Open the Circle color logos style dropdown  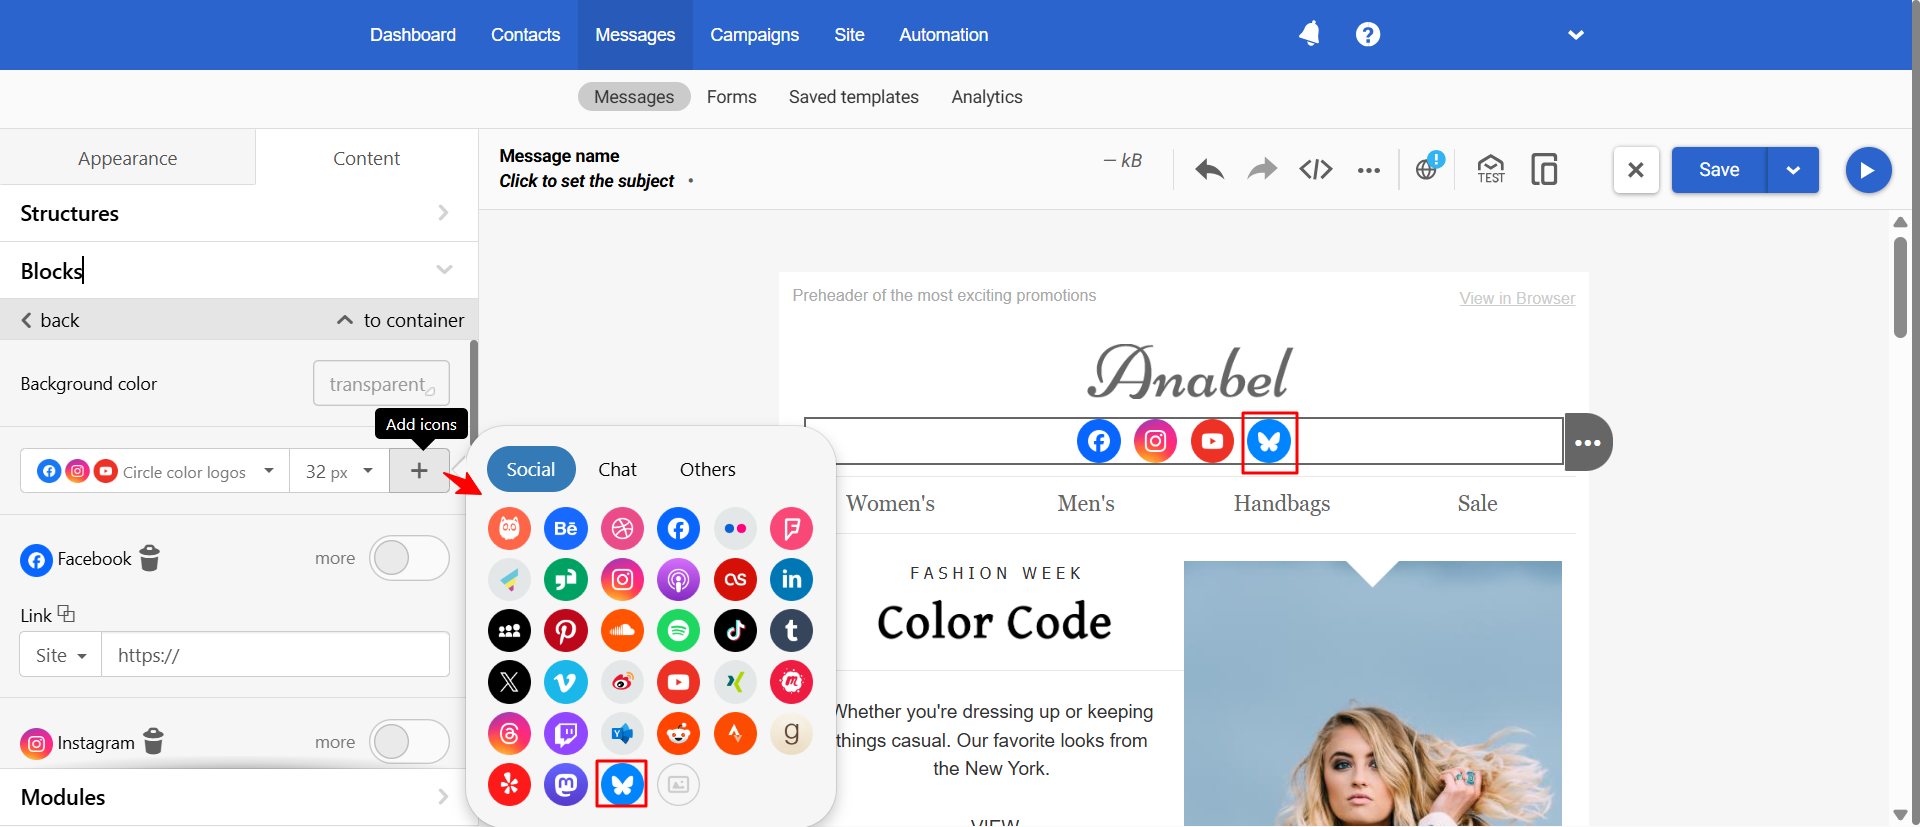coord(156,471)
